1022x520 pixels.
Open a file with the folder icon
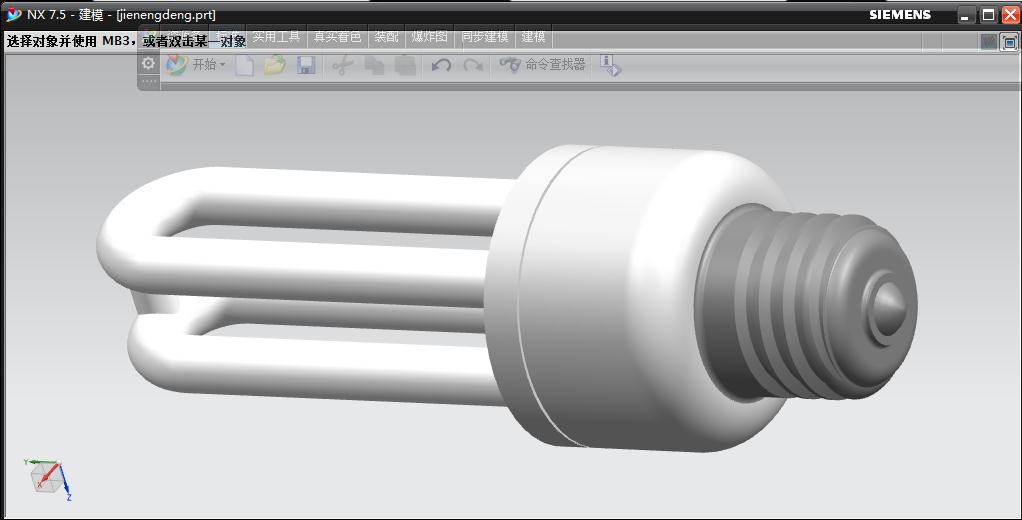275,65
